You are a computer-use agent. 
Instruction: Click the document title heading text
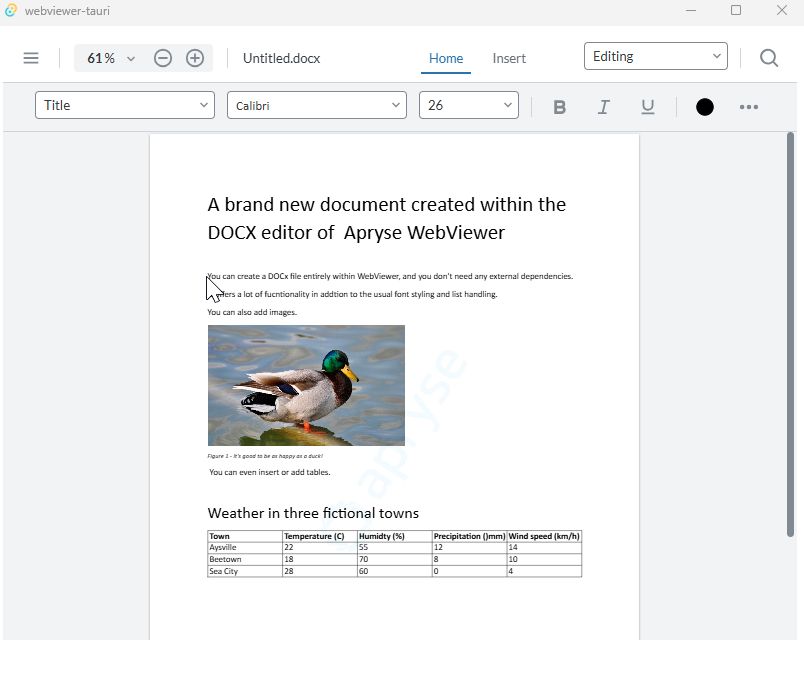click(387, 219)
